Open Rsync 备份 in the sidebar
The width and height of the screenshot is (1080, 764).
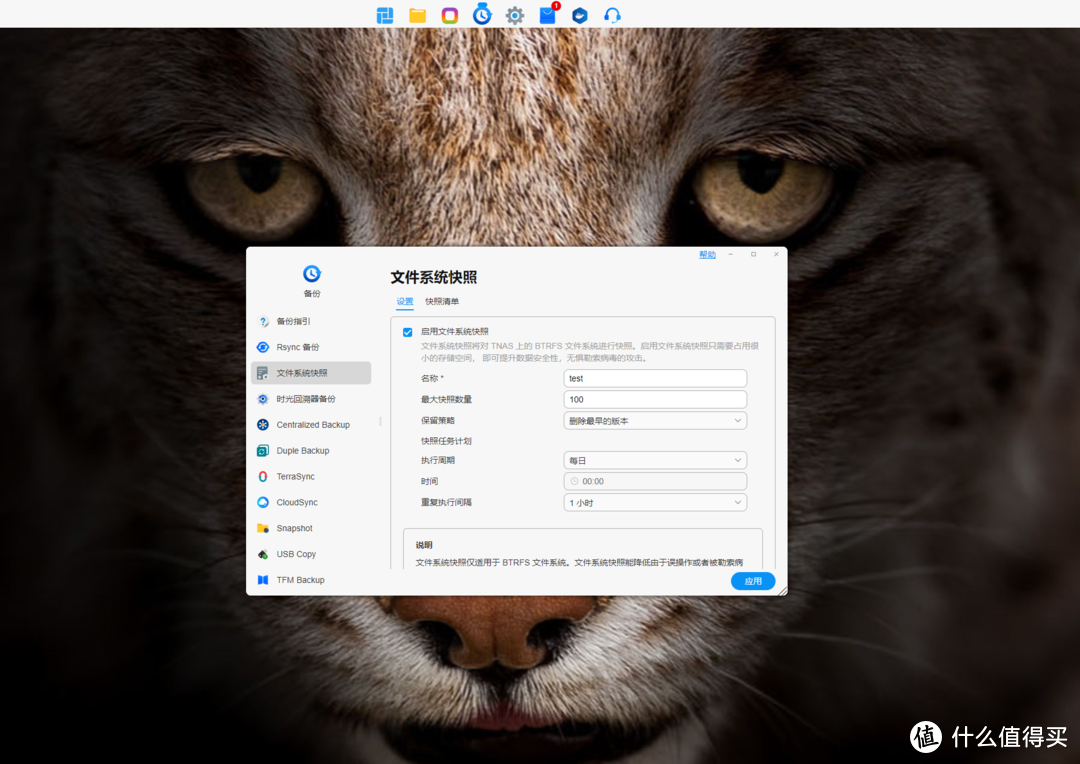point(298,347)
